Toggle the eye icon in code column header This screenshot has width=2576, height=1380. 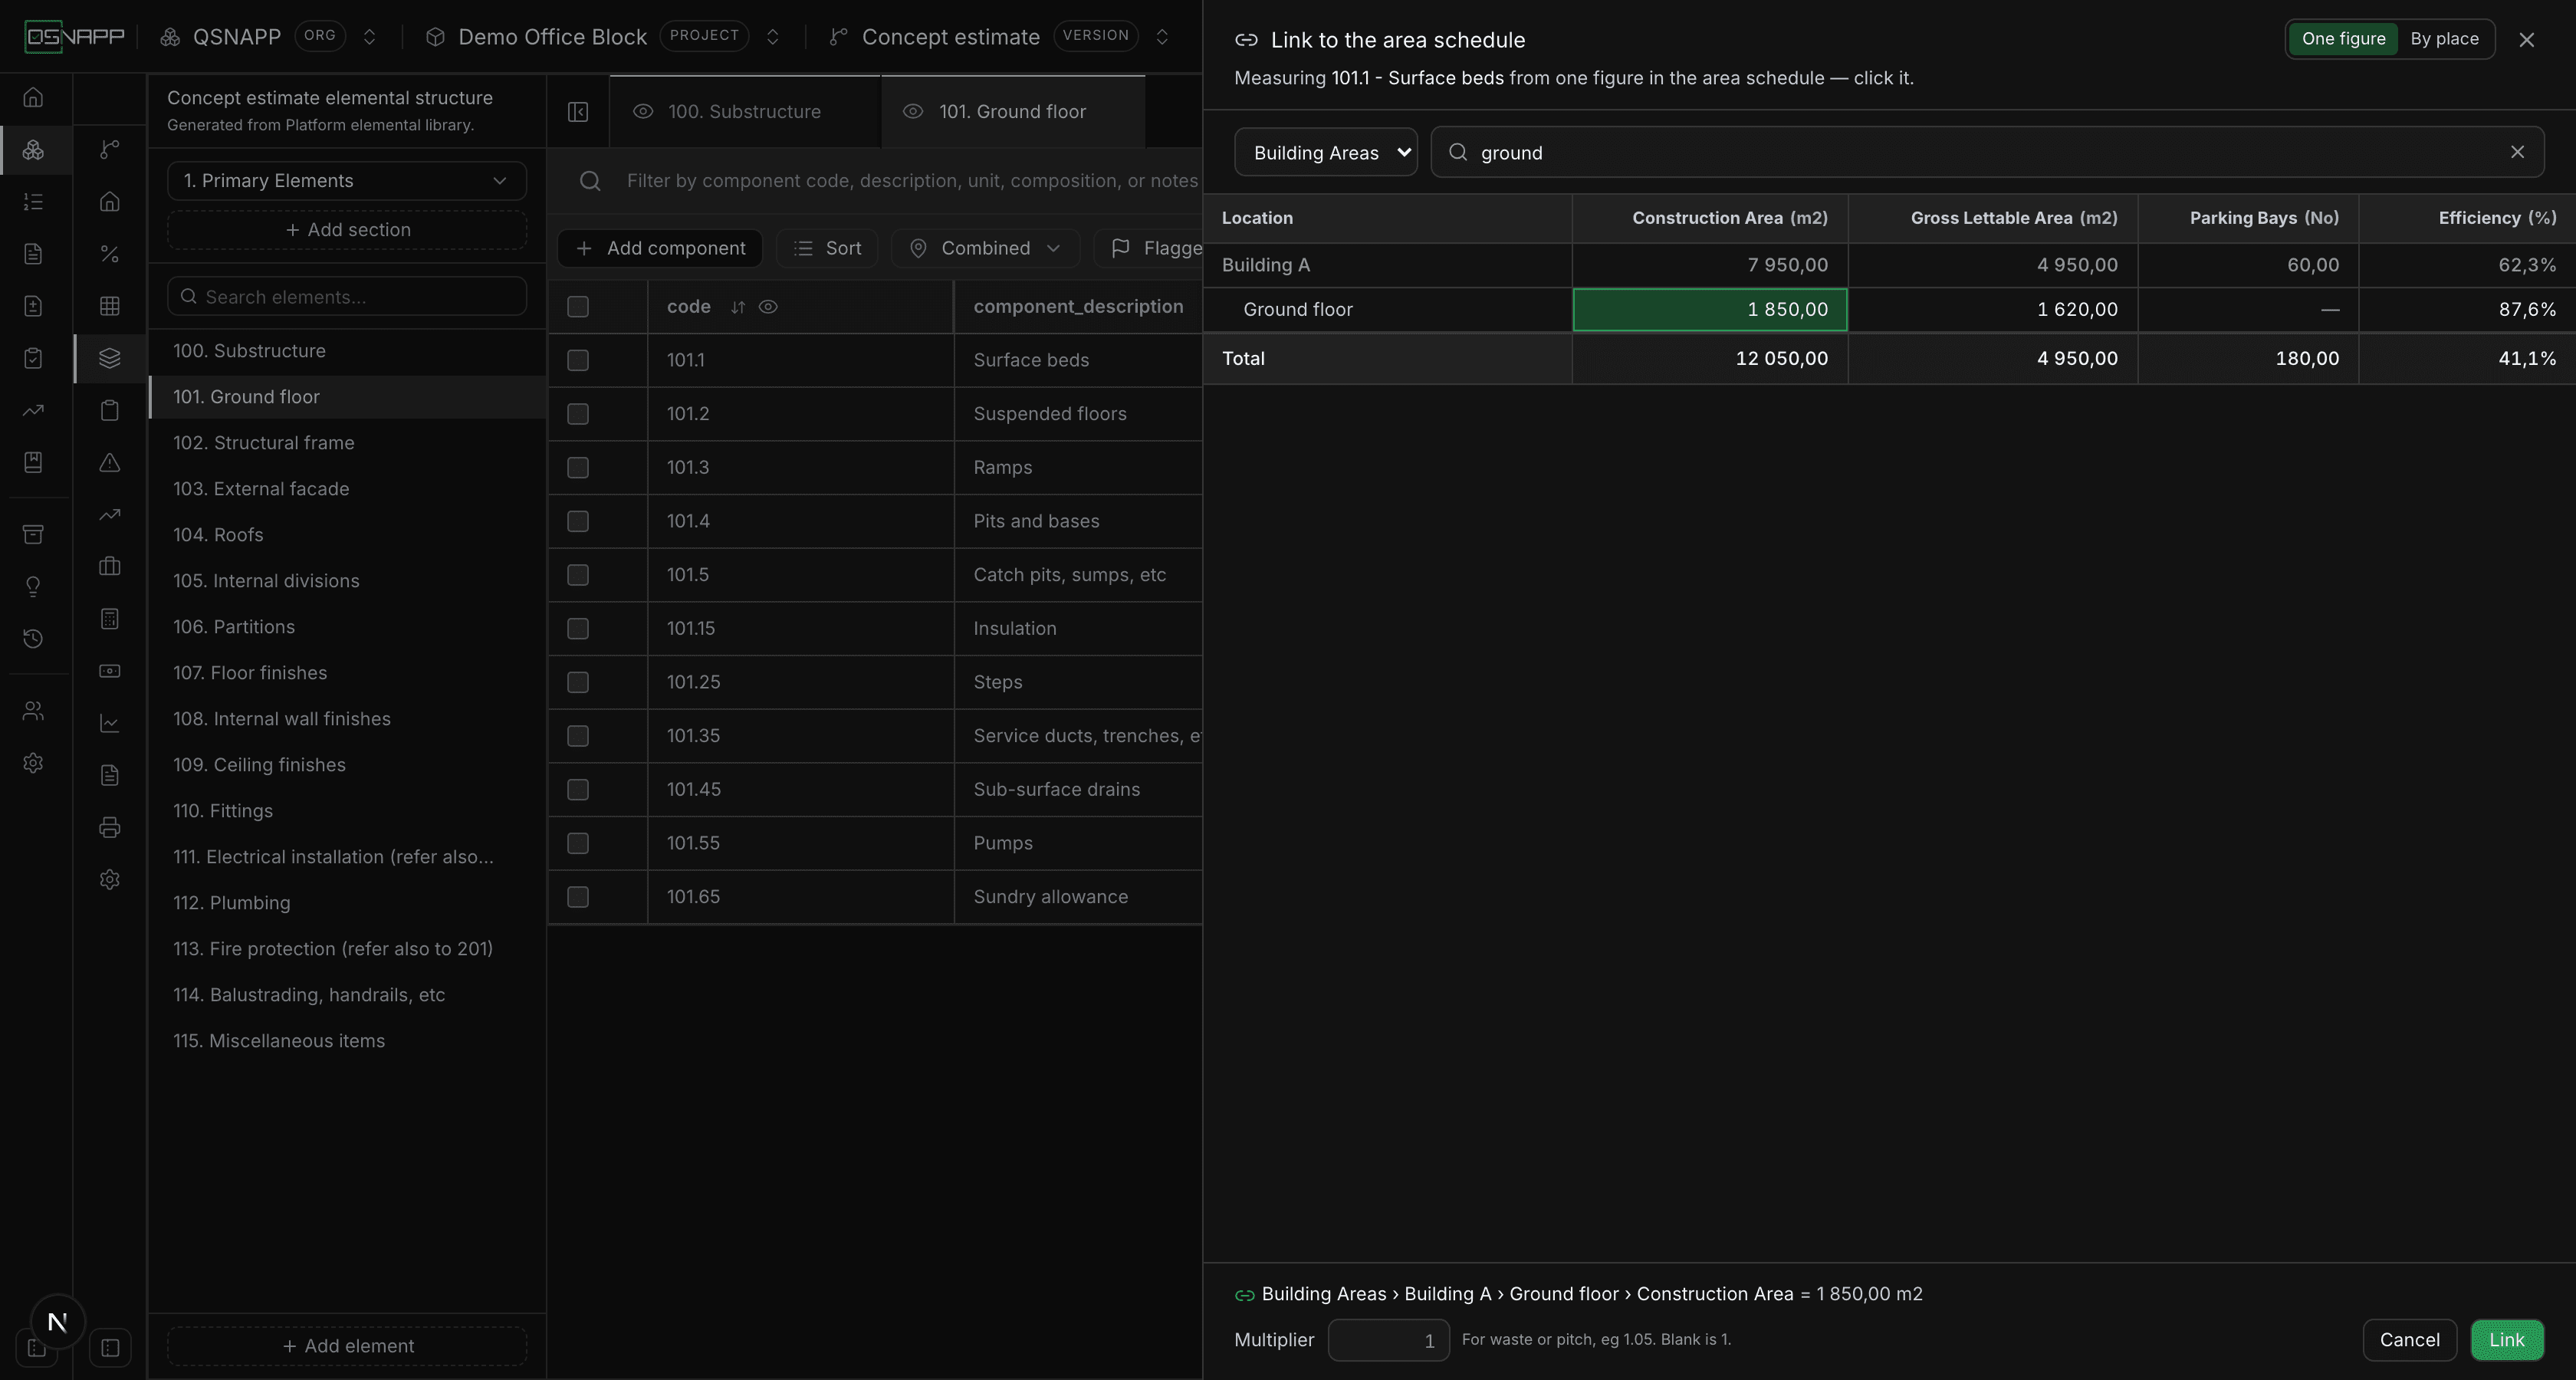768,307
